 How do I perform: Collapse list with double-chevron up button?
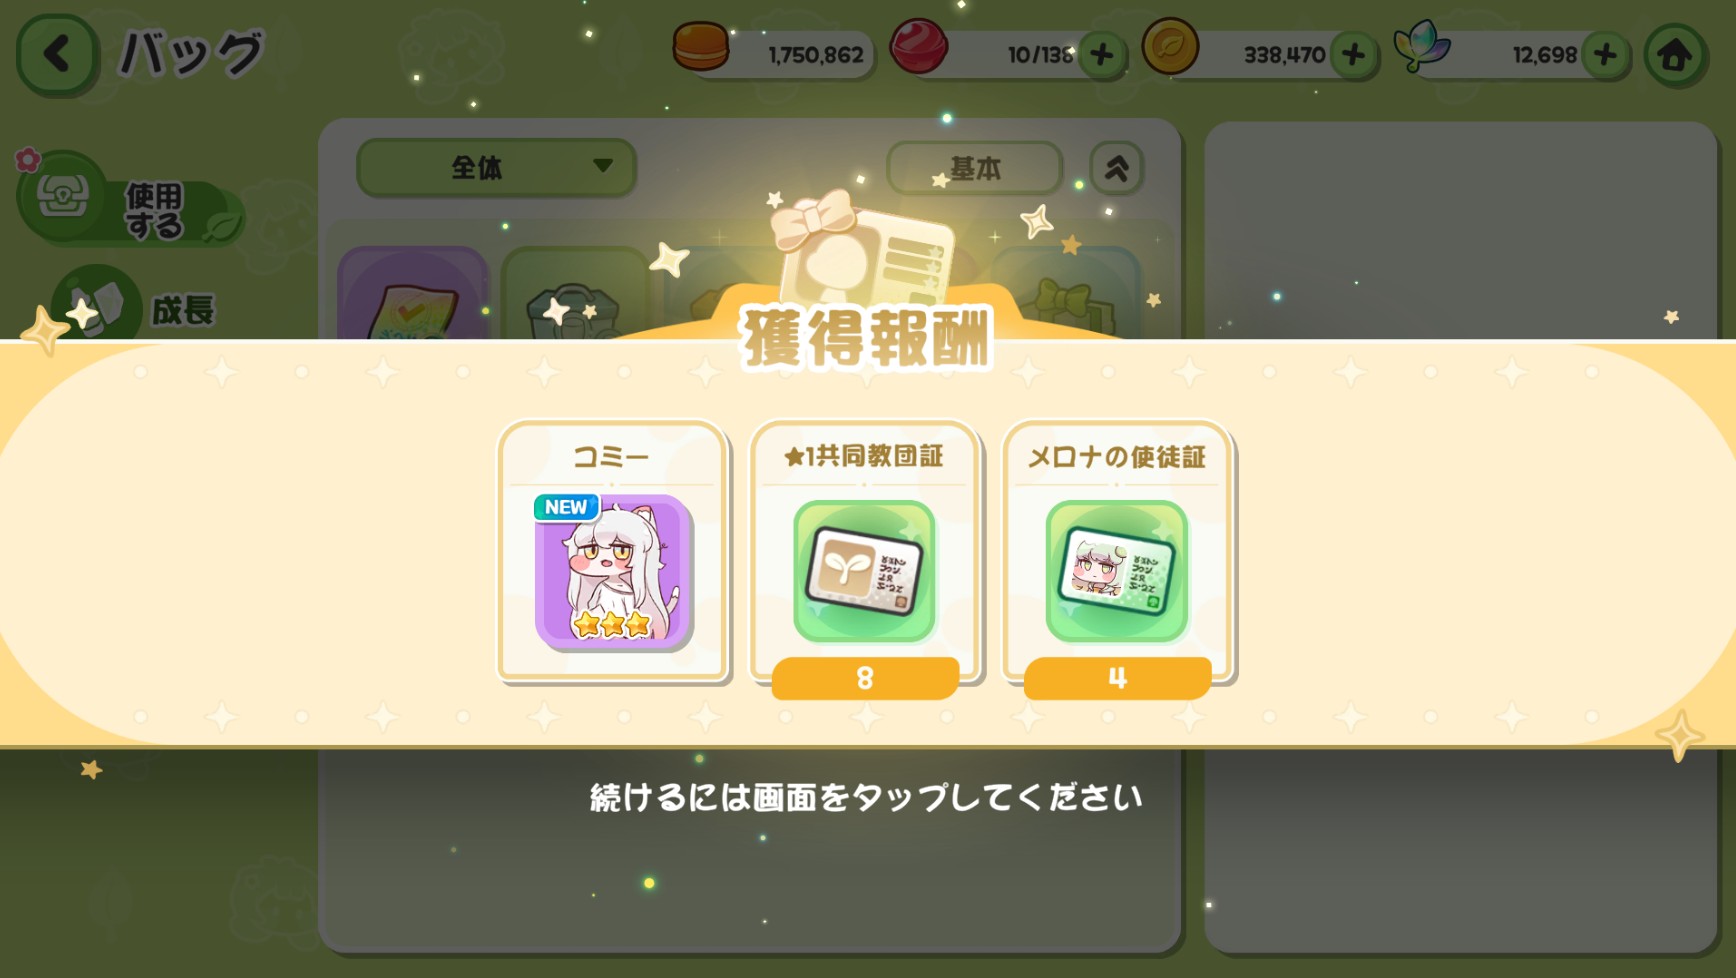click(1116, 168)
